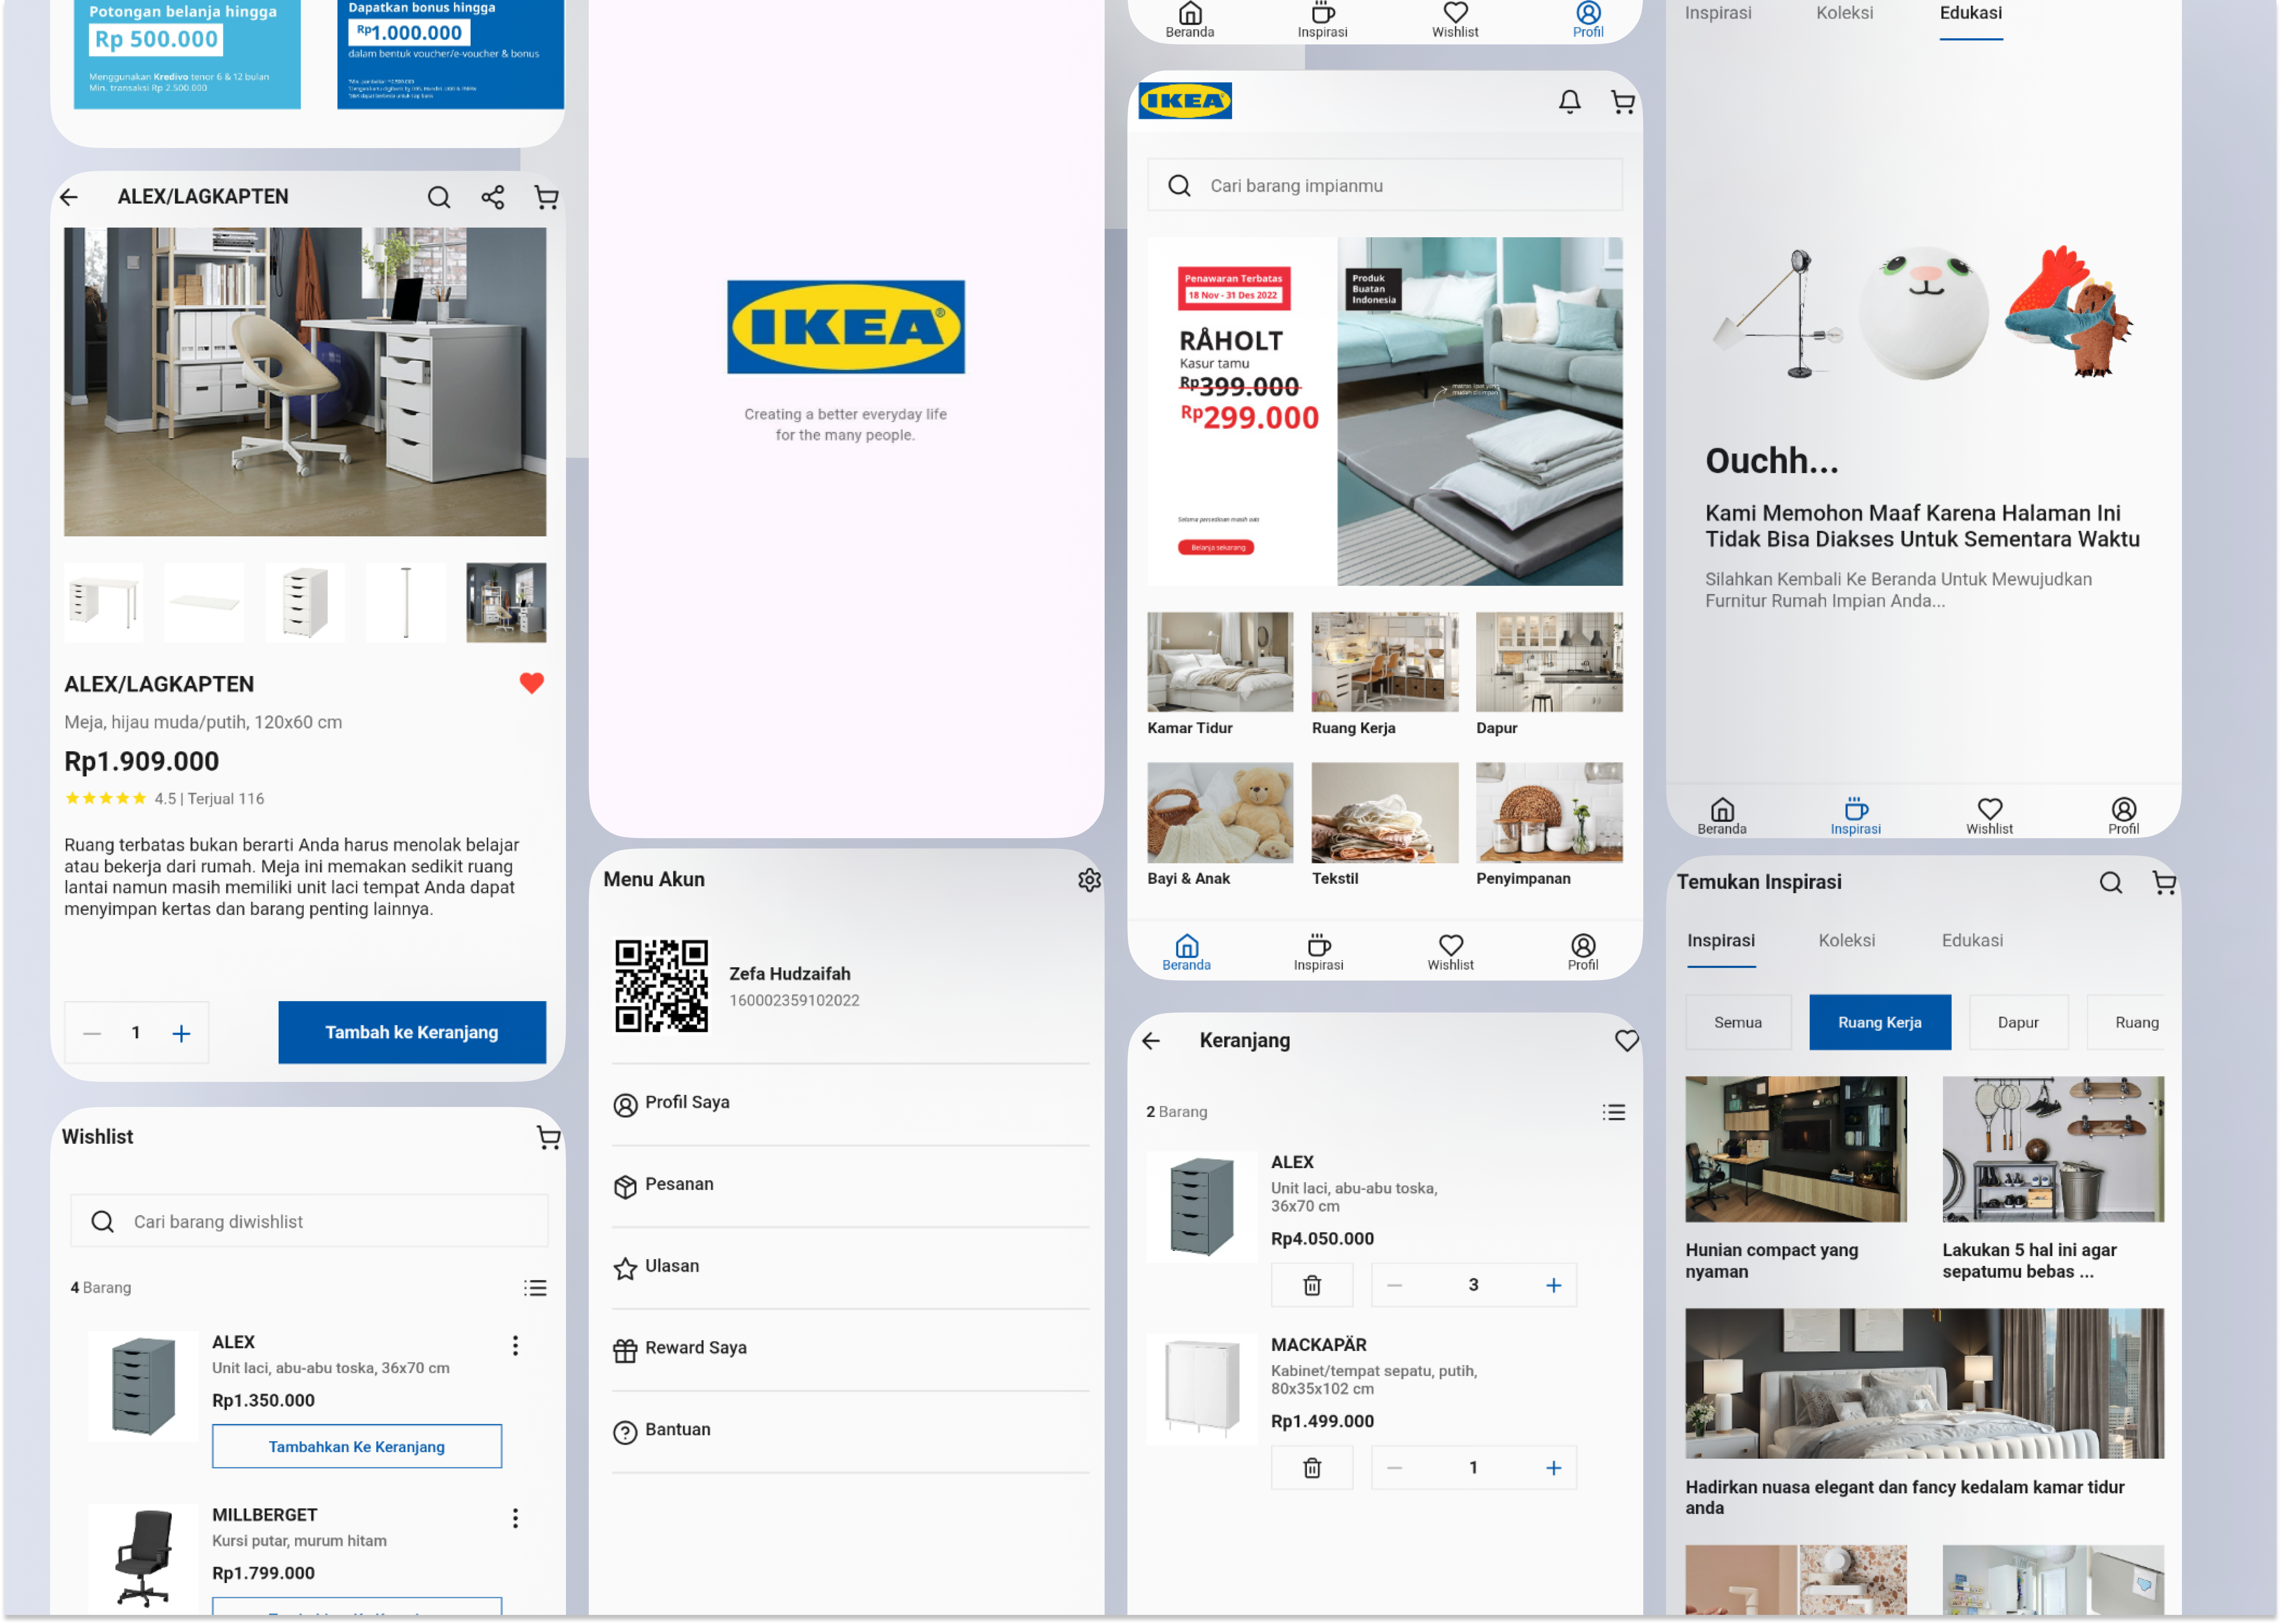2281x1624 pixels.
Task: Open the cart in the Temukan Inspirasi header
Action: (x=2164, y=883)
